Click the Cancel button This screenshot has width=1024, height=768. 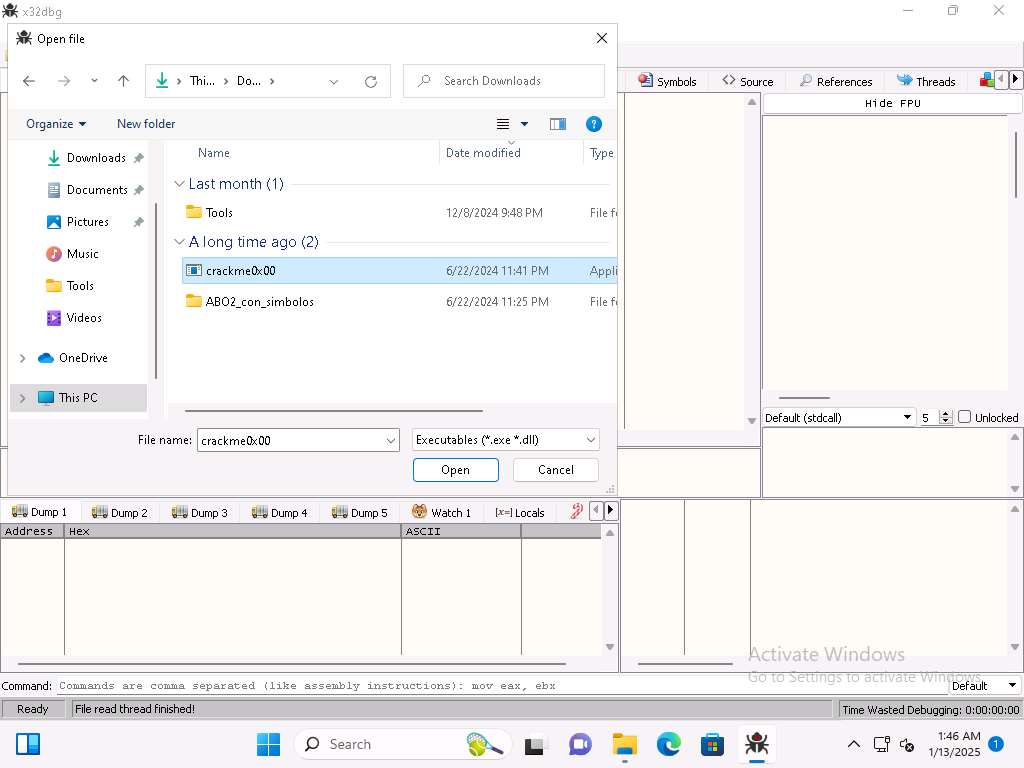[555, 470]
